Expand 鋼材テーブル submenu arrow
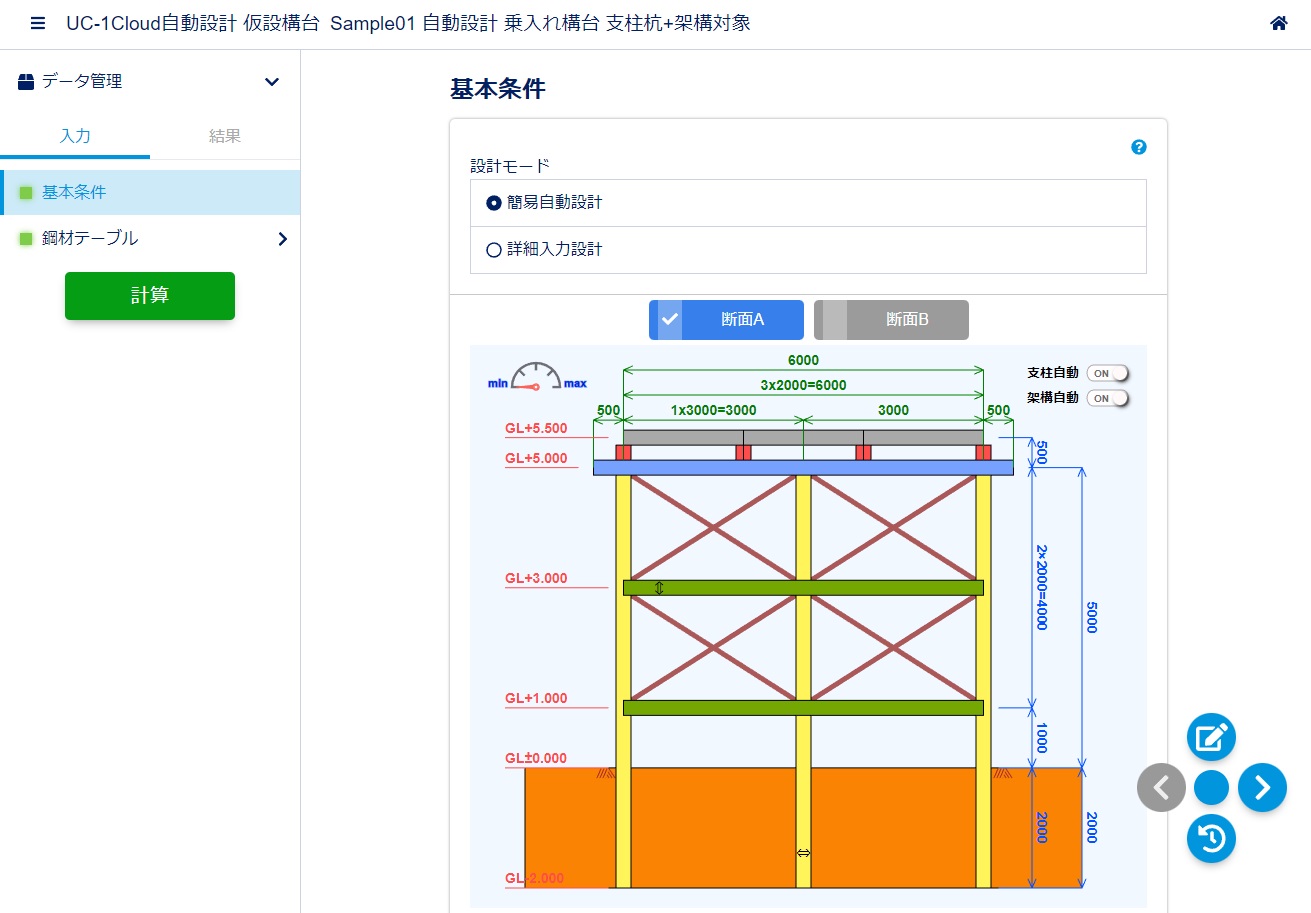This screenshot has width=1311, height=913. [282, 239]
